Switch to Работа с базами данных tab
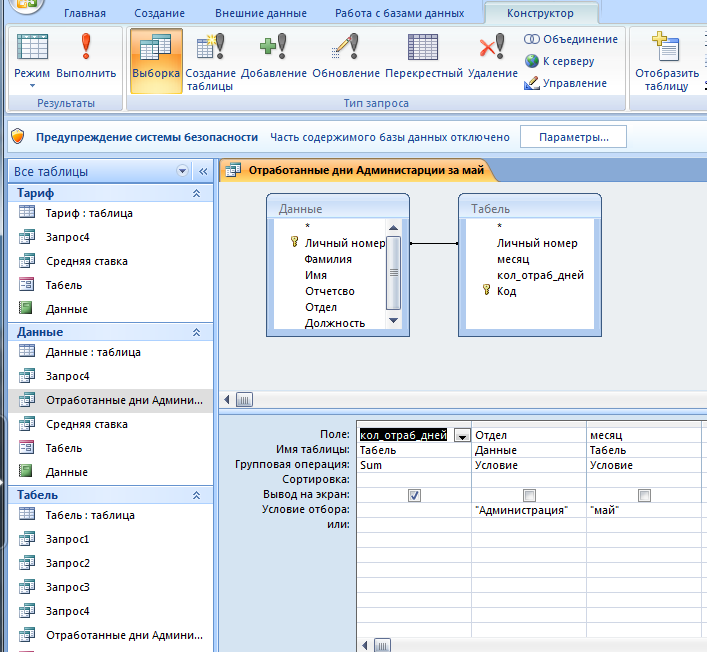Image resolution: width=707 pixels, height=652 pixels. 399,13
